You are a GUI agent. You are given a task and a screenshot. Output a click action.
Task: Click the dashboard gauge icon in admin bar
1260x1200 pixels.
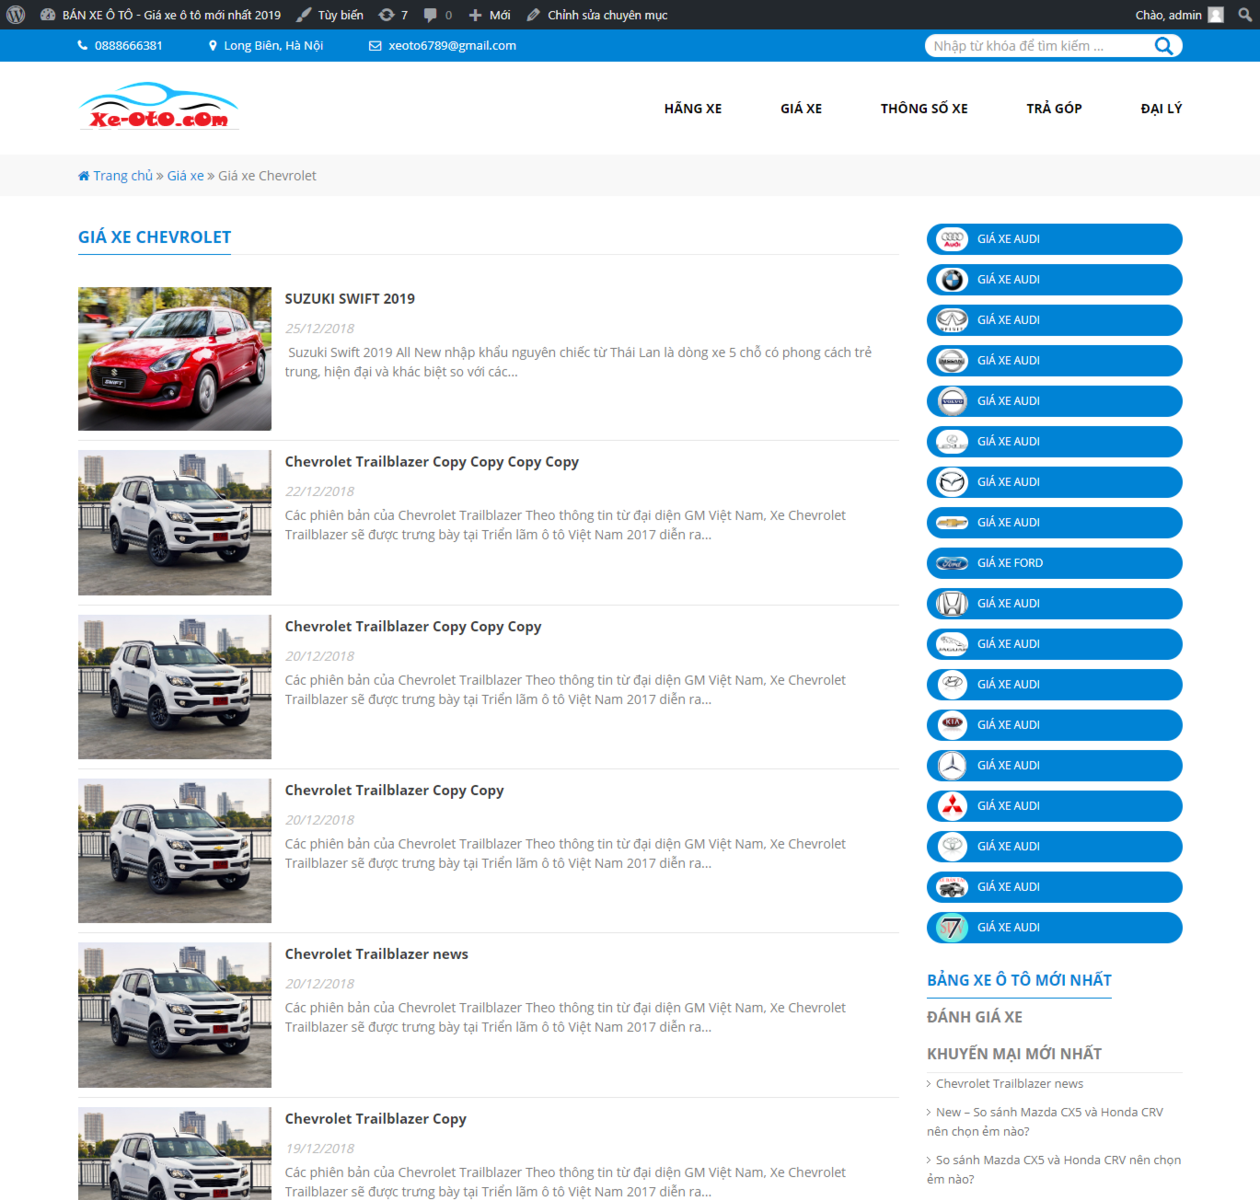pyautogui.click(x=47, y=15)
